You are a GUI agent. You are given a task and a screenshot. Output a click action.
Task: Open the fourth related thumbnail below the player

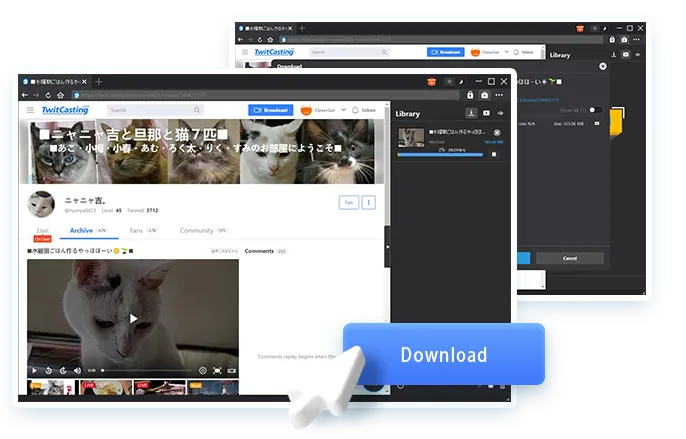213,387
